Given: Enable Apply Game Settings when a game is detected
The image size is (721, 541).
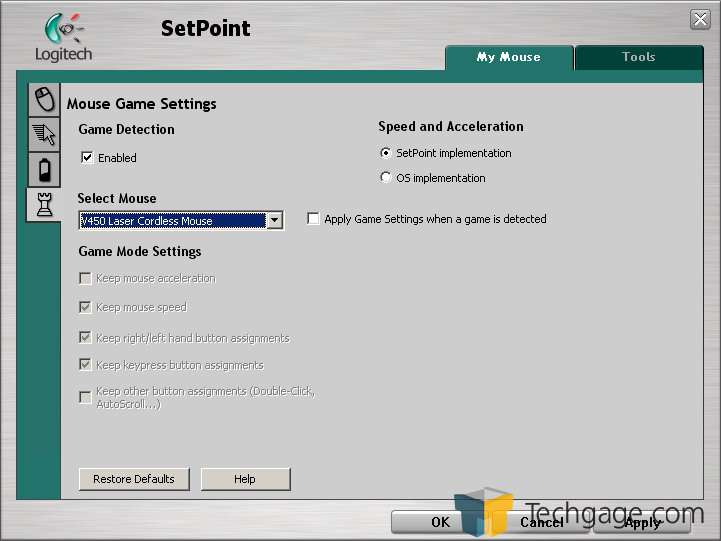Looking at the screenshot, I should [x=313, y=218].
